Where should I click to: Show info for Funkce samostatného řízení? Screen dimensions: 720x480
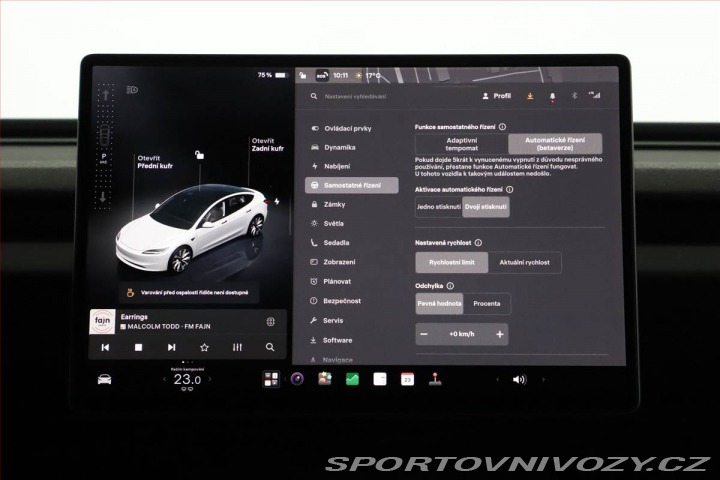[x=503, y=127]
